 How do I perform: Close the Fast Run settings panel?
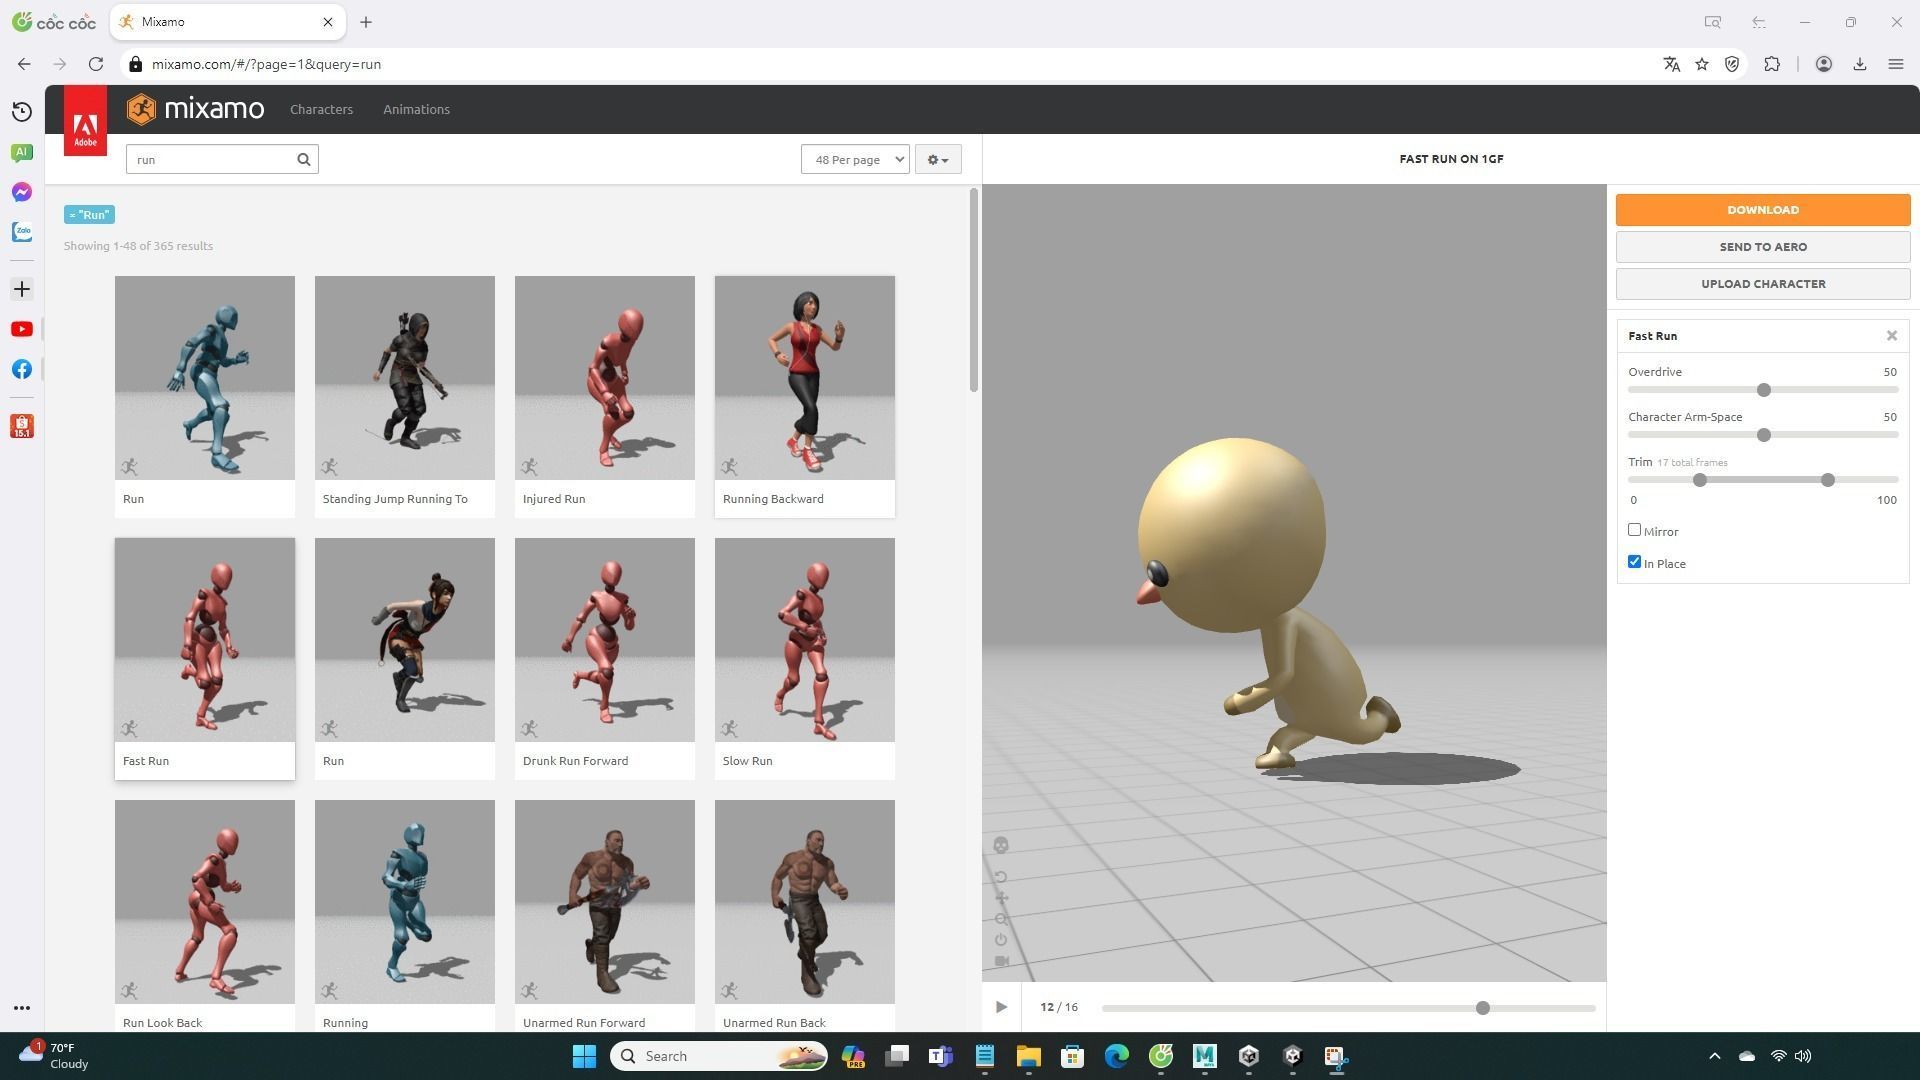point(1892,336)
